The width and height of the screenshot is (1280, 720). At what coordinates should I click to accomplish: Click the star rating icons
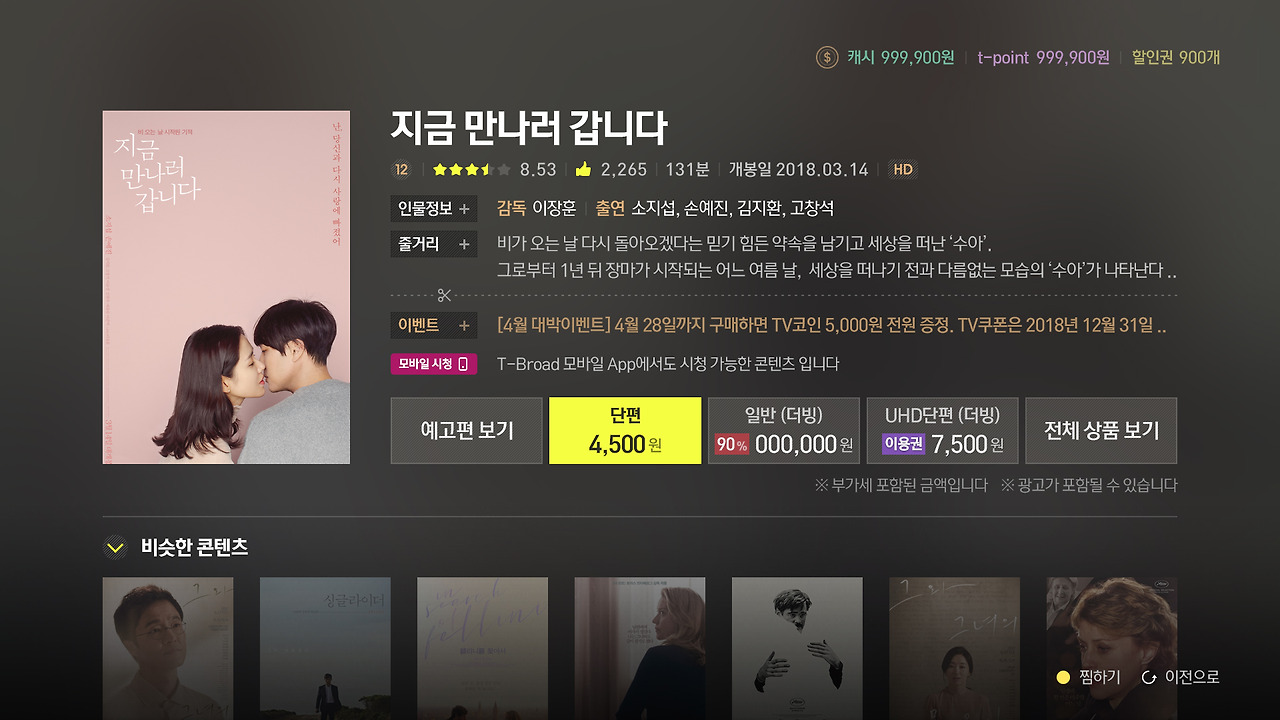pyautogui.click(x=472, y=169)
